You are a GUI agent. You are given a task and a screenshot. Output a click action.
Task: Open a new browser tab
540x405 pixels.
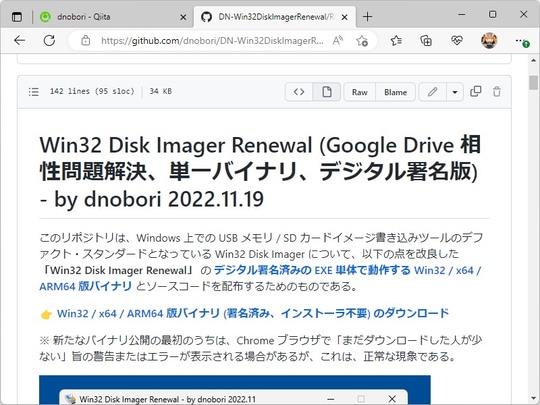click(367, 17)
